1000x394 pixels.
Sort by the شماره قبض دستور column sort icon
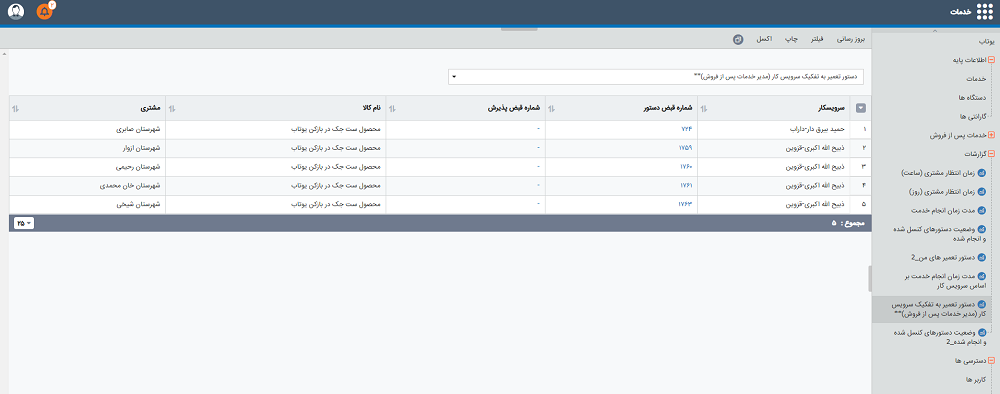pyautogui.click(x=552, y=108)
